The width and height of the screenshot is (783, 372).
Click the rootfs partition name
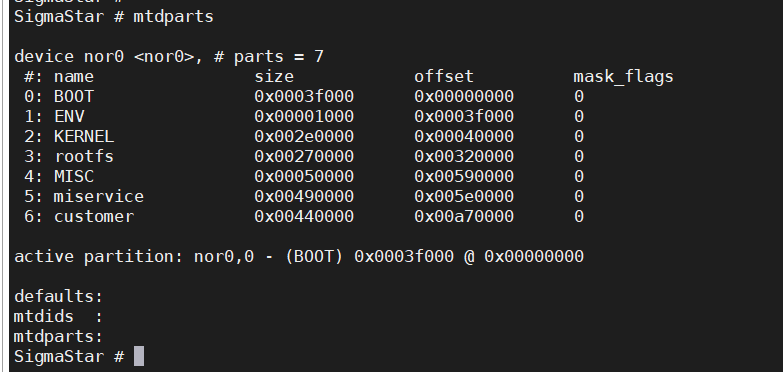(x=84, y=156)
